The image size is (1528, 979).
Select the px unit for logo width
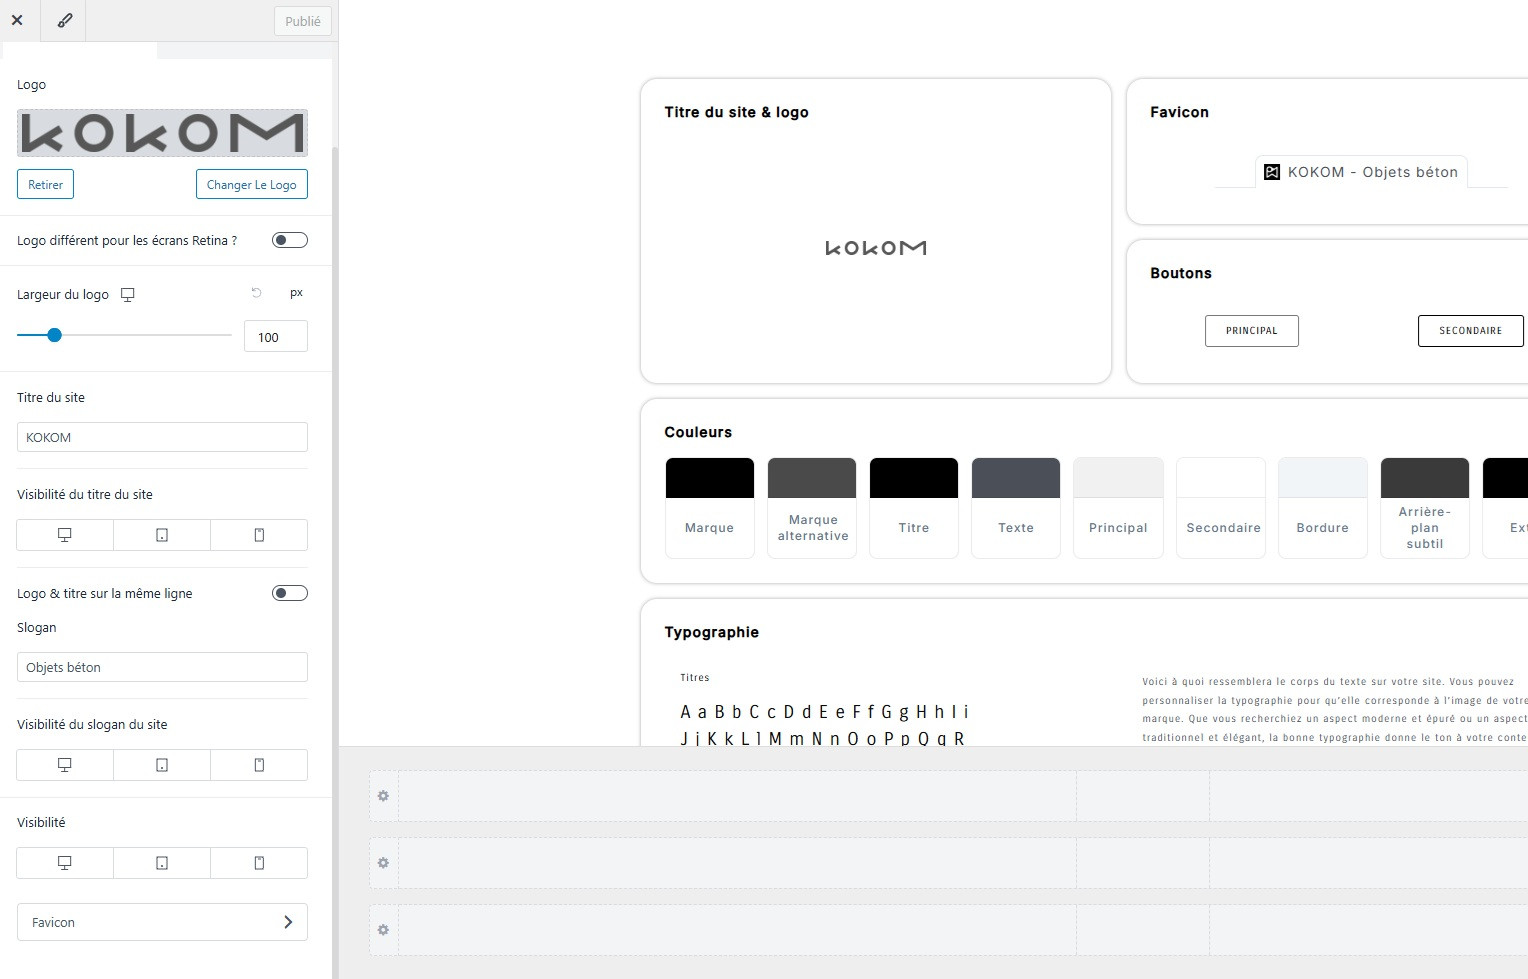click(x=296, y=293)
